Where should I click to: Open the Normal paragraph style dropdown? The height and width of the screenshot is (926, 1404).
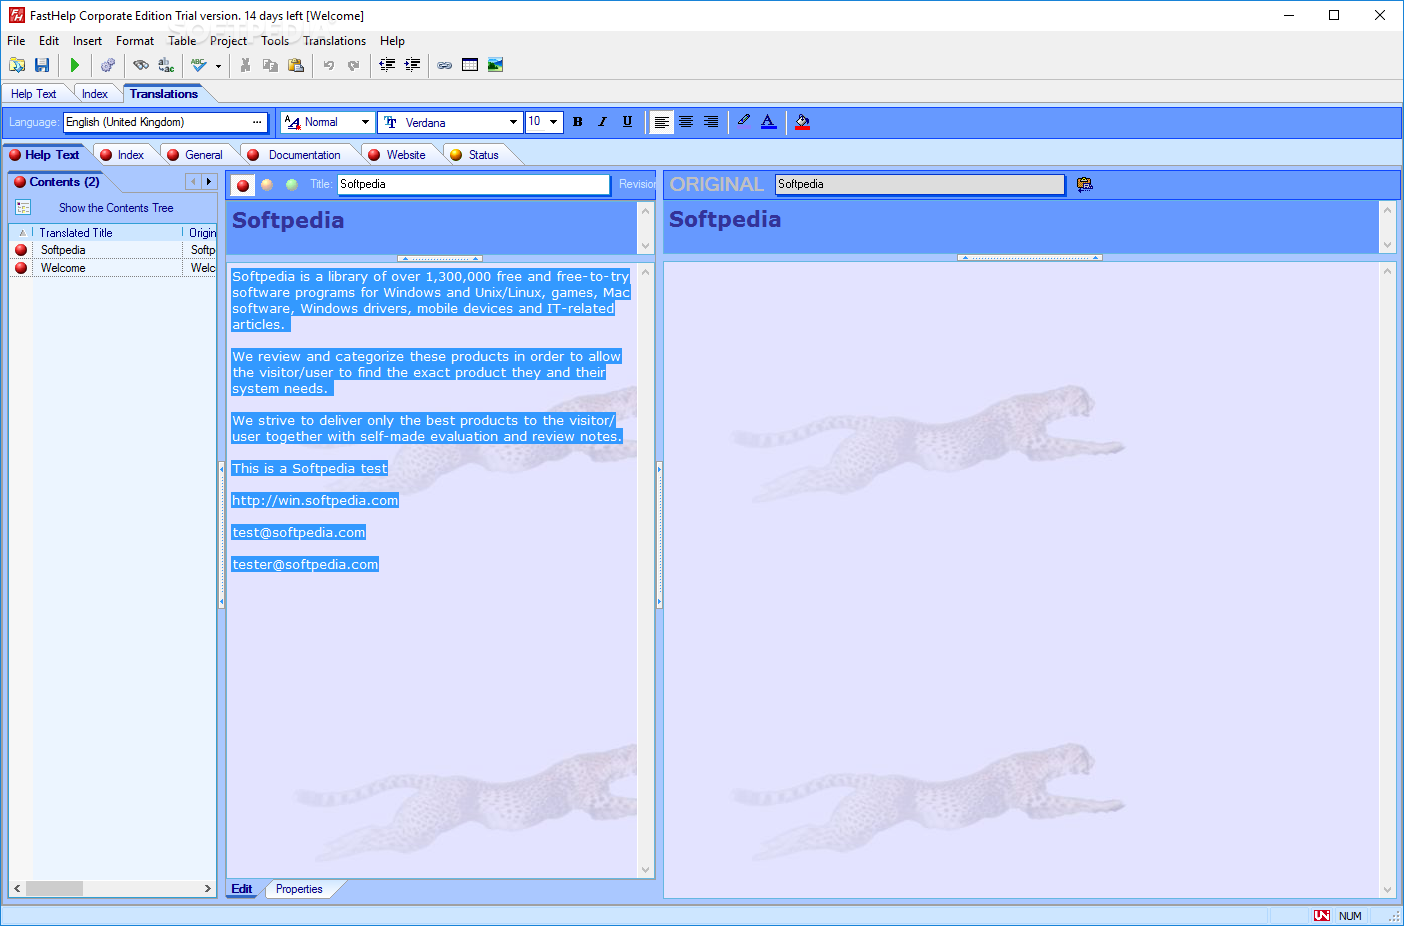coord(365,122)
